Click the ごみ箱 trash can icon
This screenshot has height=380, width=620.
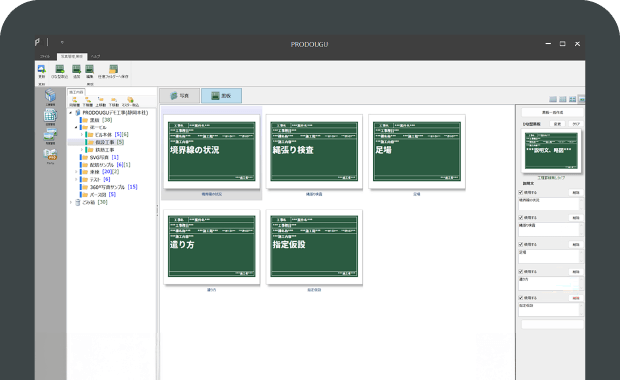tap(78, 202)
